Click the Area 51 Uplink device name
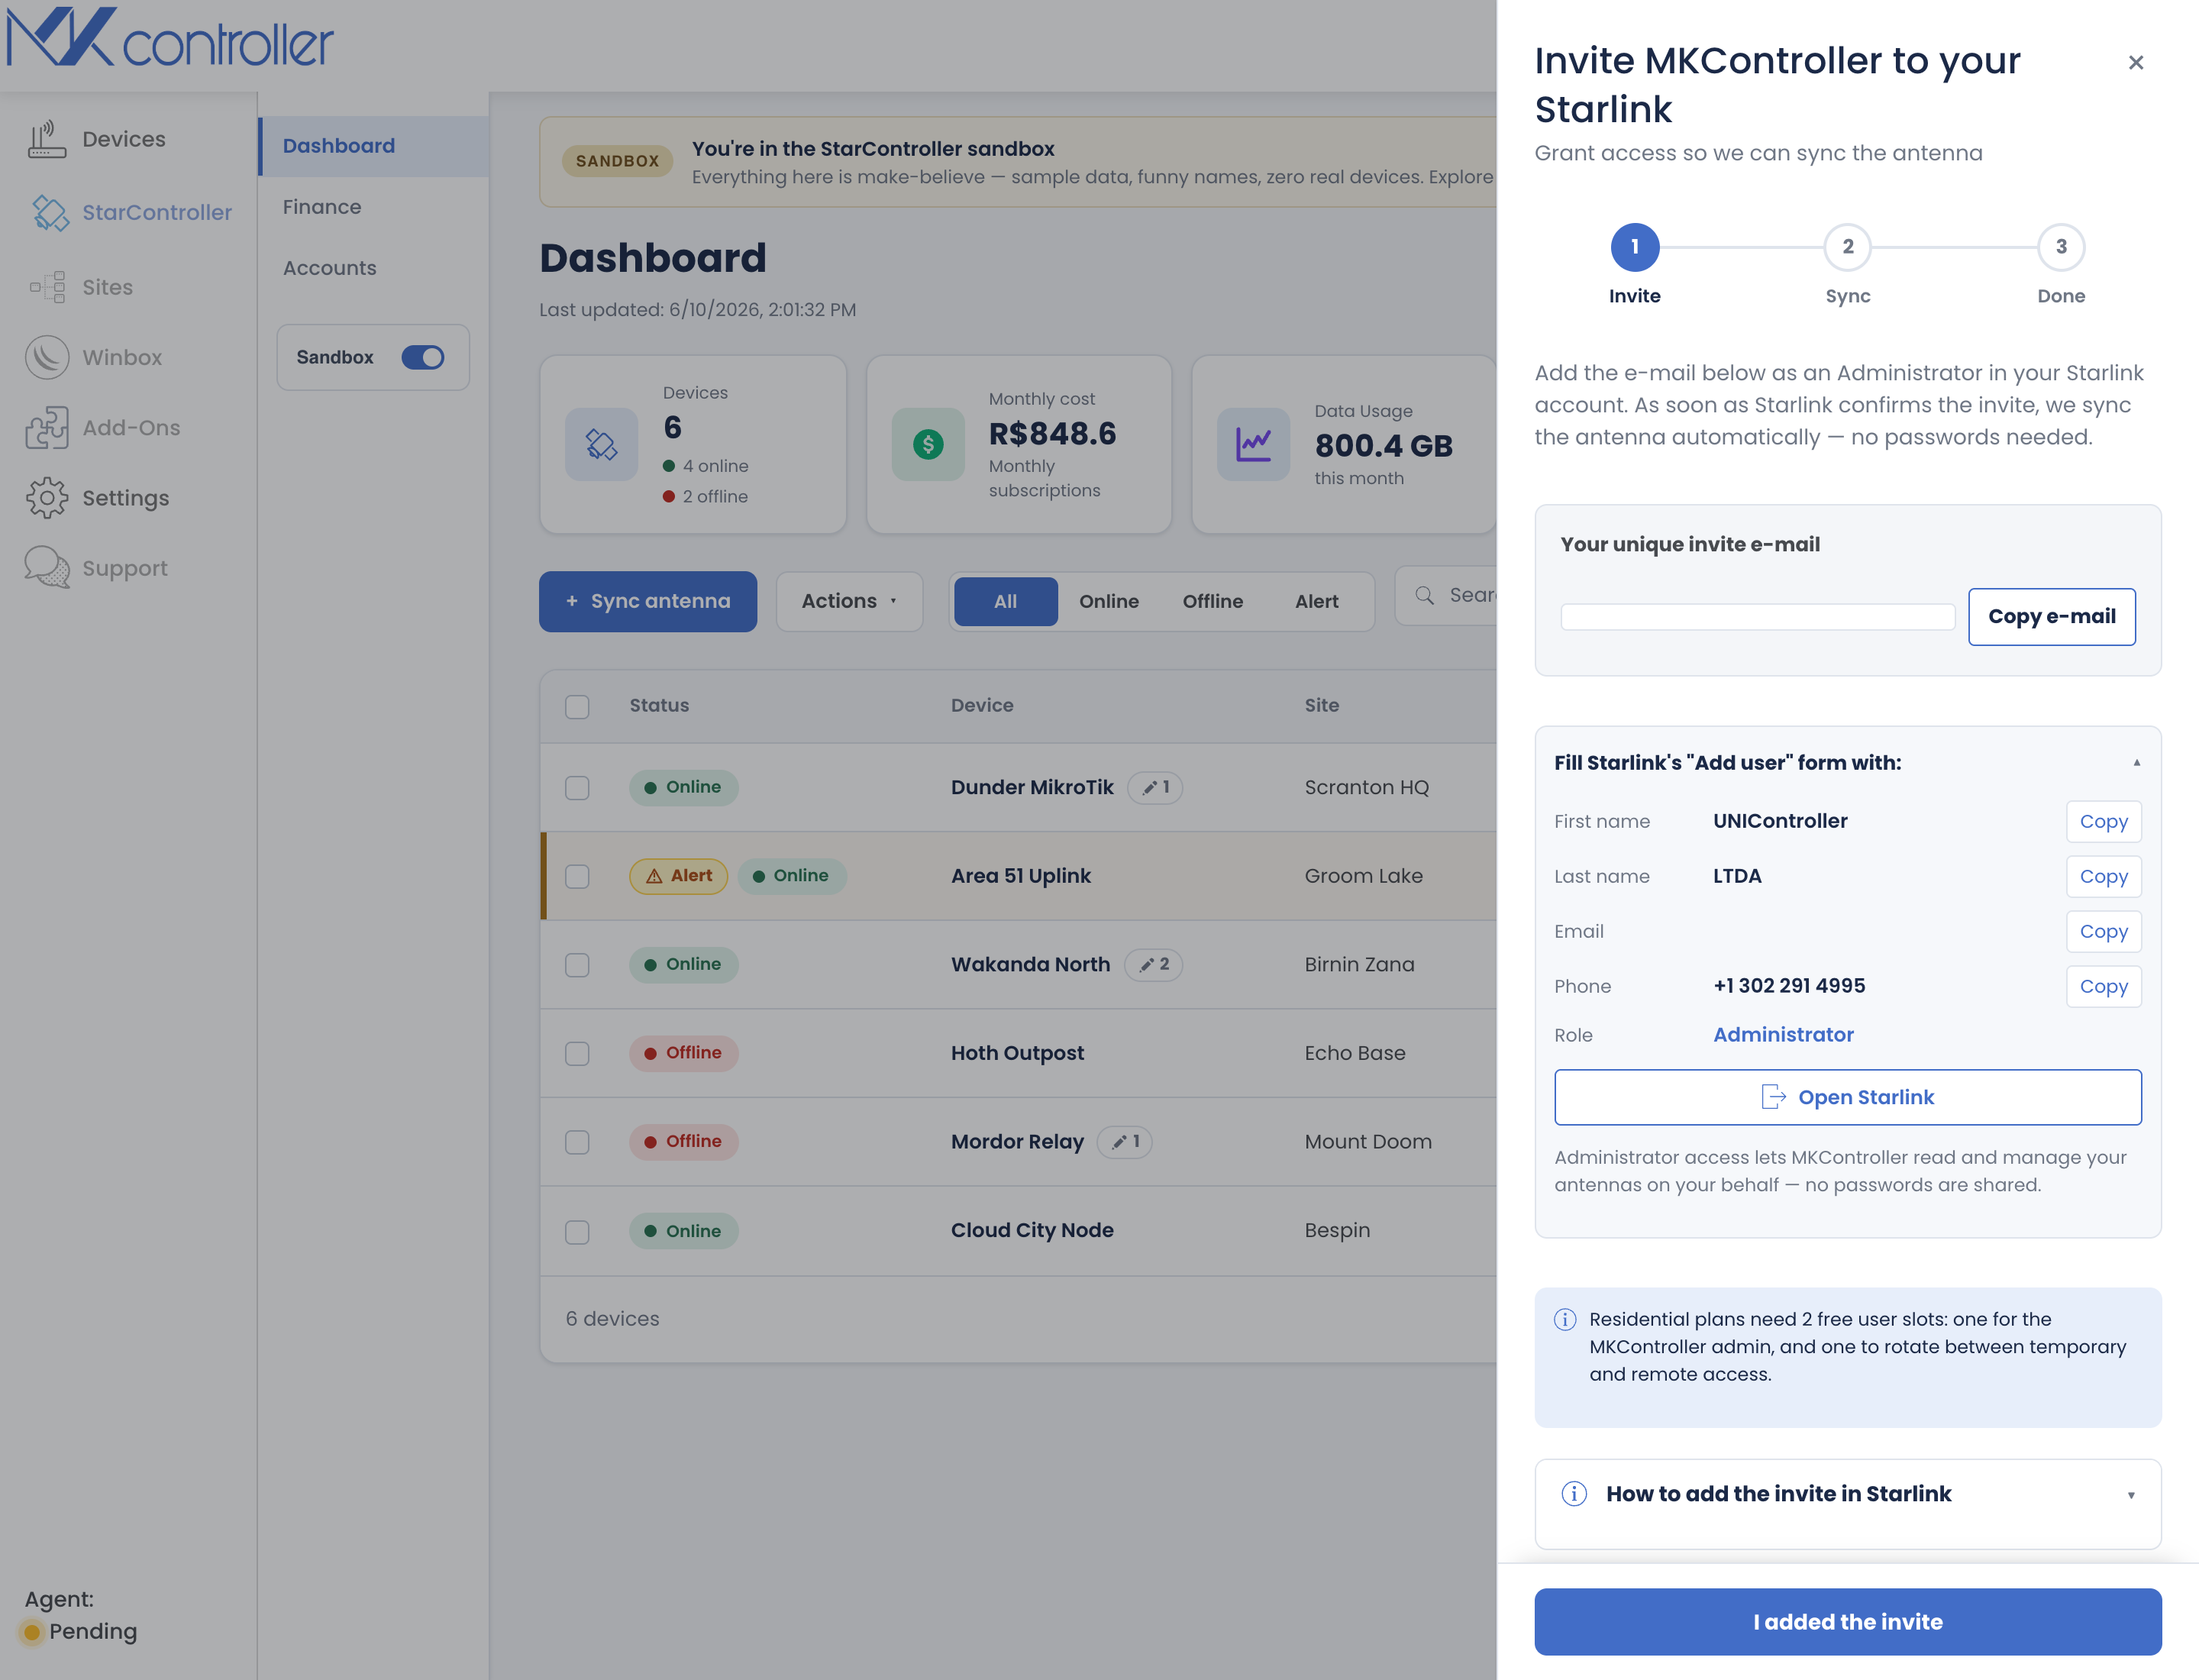The width and height of the screenshot is (2199, 1680). click(x=1020, y=876)
